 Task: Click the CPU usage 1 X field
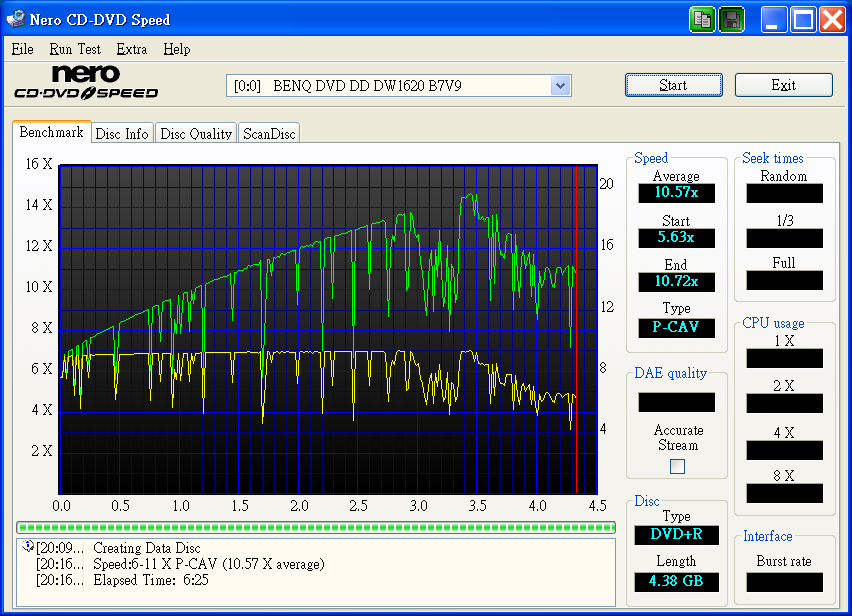tap(785, 359)
